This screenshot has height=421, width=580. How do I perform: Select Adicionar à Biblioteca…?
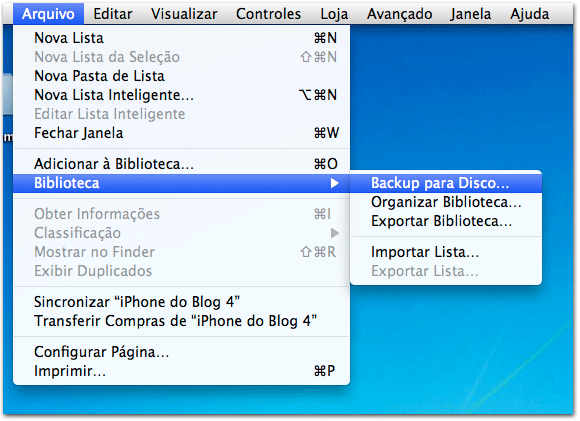[x=181, y=164]
